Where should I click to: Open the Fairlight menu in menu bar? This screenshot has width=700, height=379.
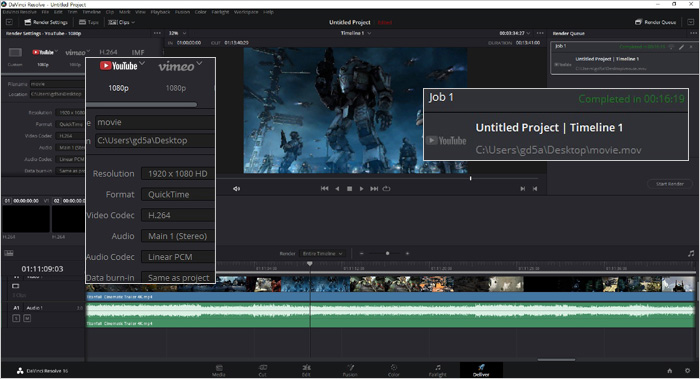point(221,12)
